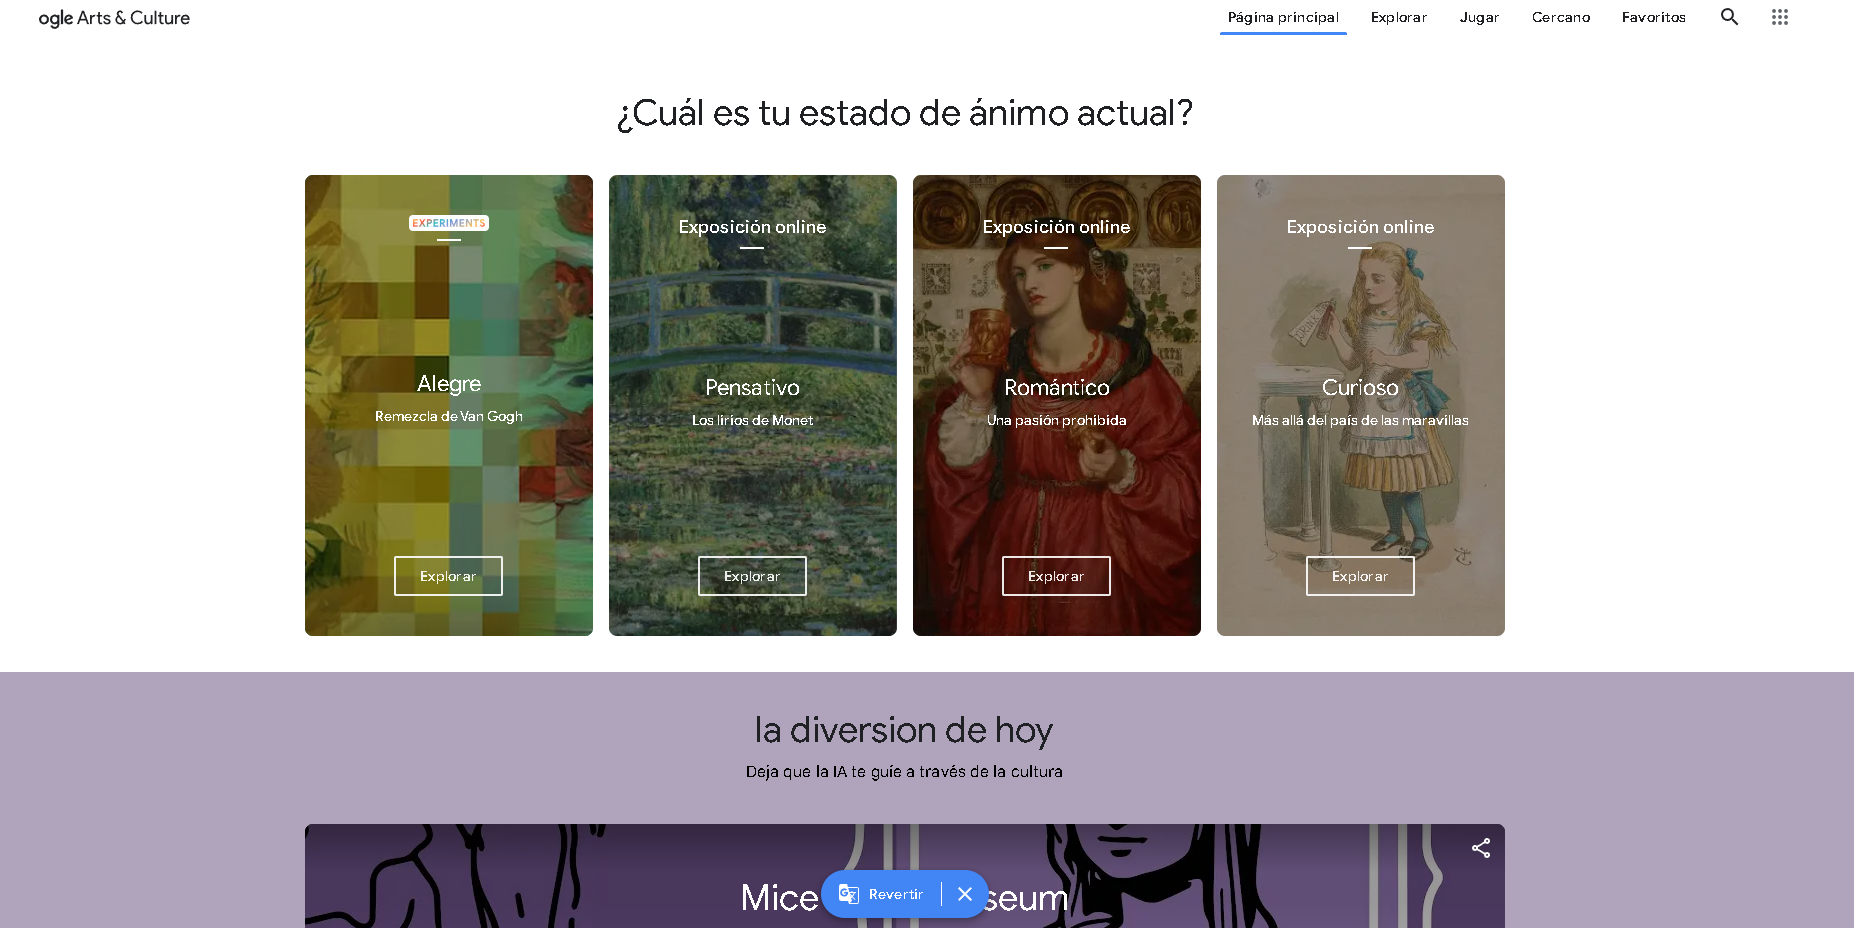Image resolution: width=1854 pixels, height=928 pixels.
Task: Select the Página principal tab
Action: coord(1283,17)
